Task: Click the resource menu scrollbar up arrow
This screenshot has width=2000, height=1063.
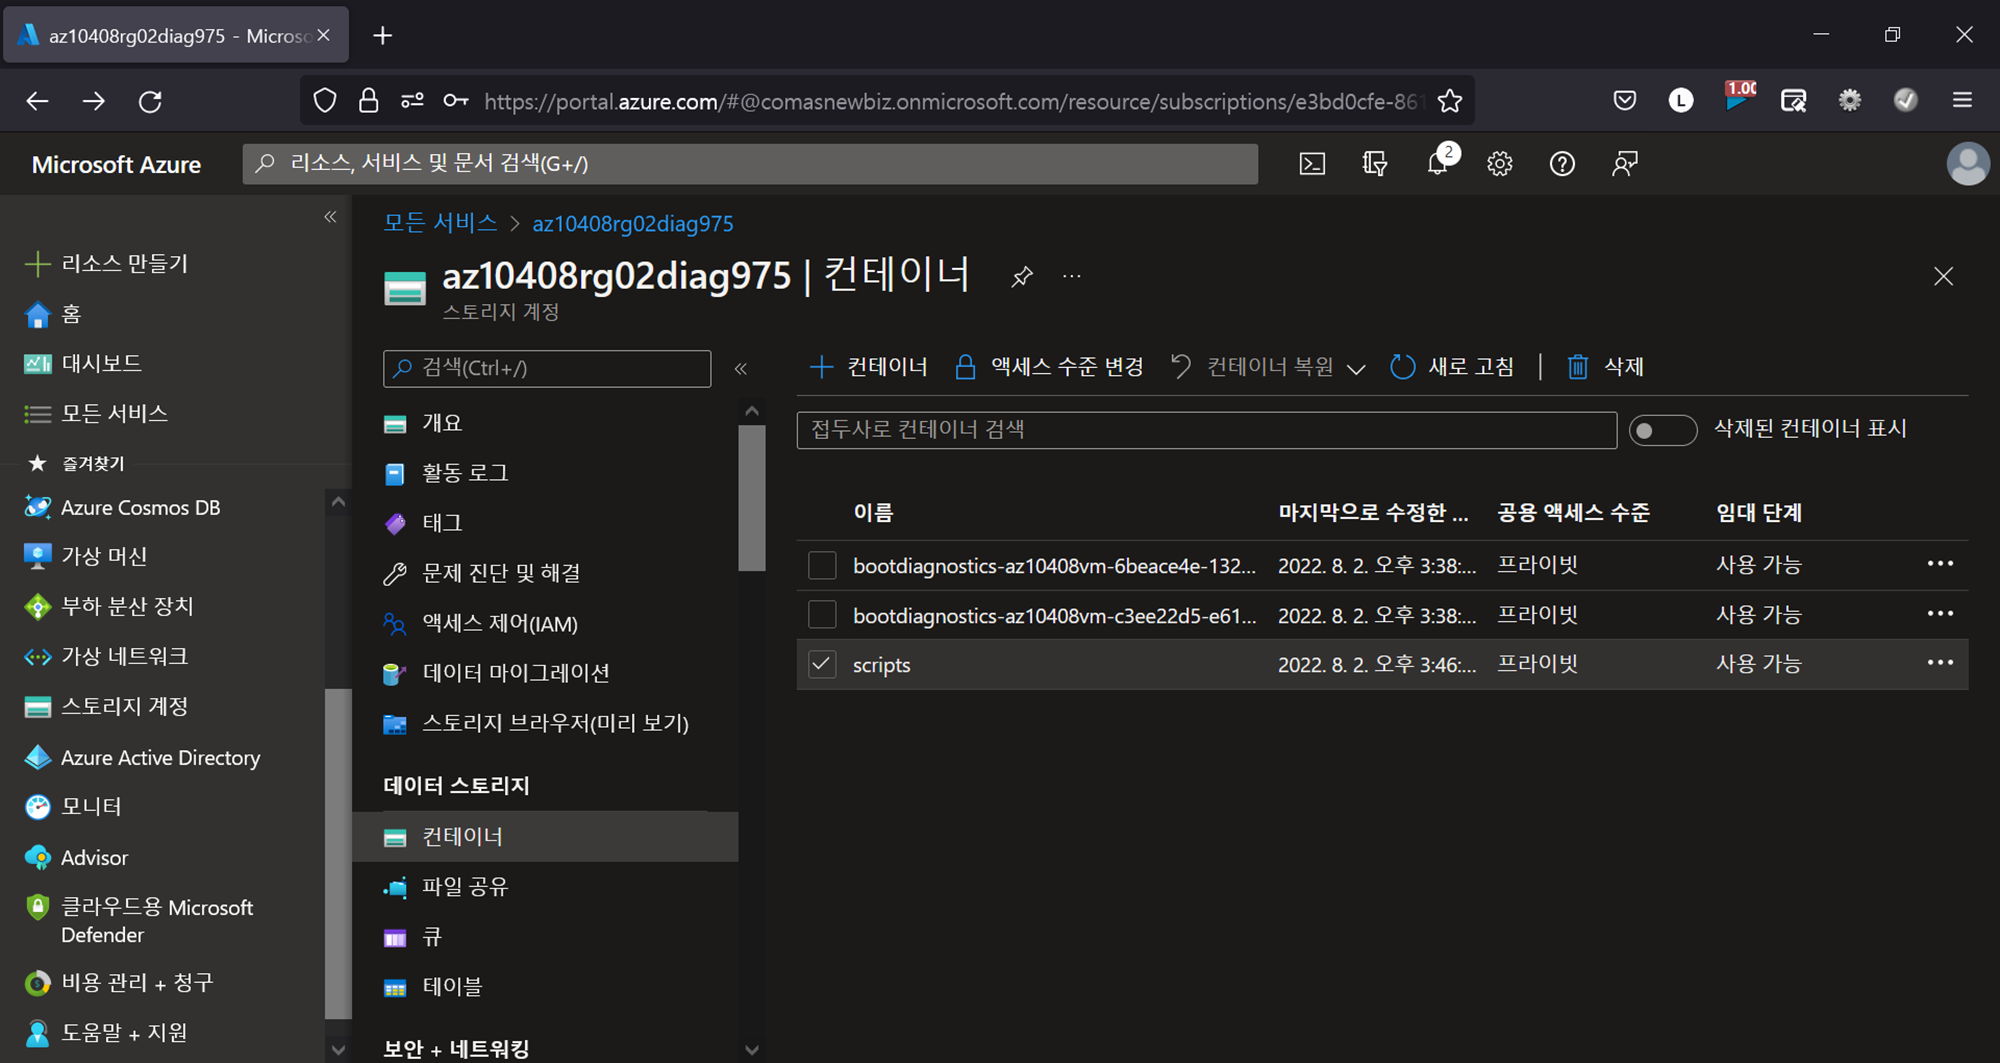Action: pyautogui.click(x=752, y=411)
